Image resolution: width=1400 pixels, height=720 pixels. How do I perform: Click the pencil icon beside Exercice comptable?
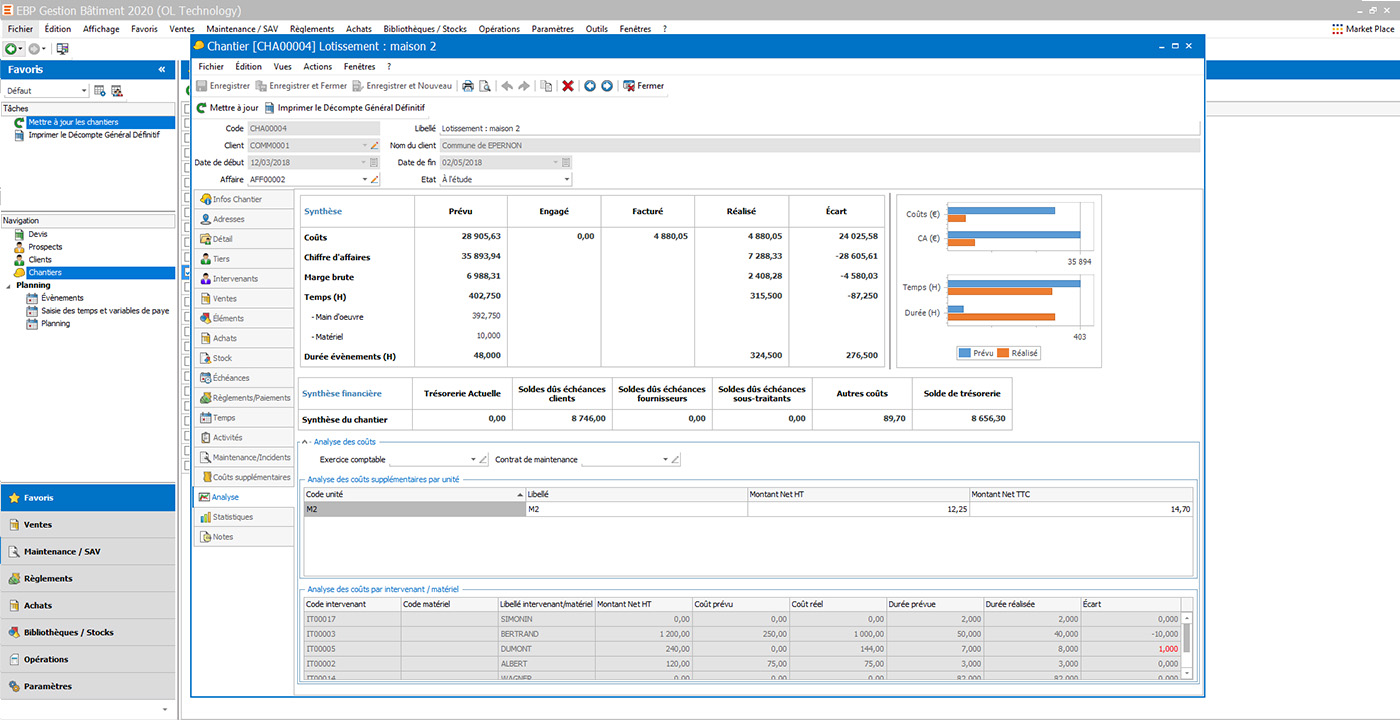pyautogui.click(x=483, y=460)
